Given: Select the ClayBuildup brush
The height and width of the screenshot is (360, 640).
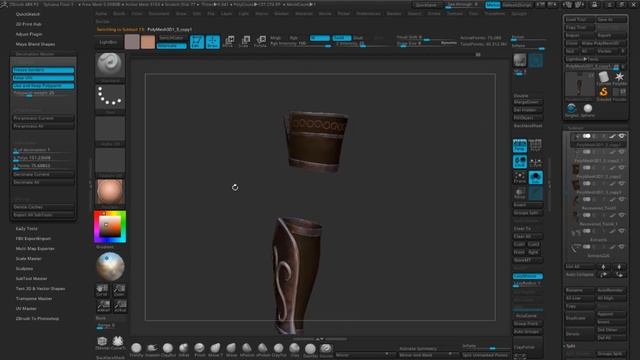Looking at the screenshot, I should (x=168, y=348).
